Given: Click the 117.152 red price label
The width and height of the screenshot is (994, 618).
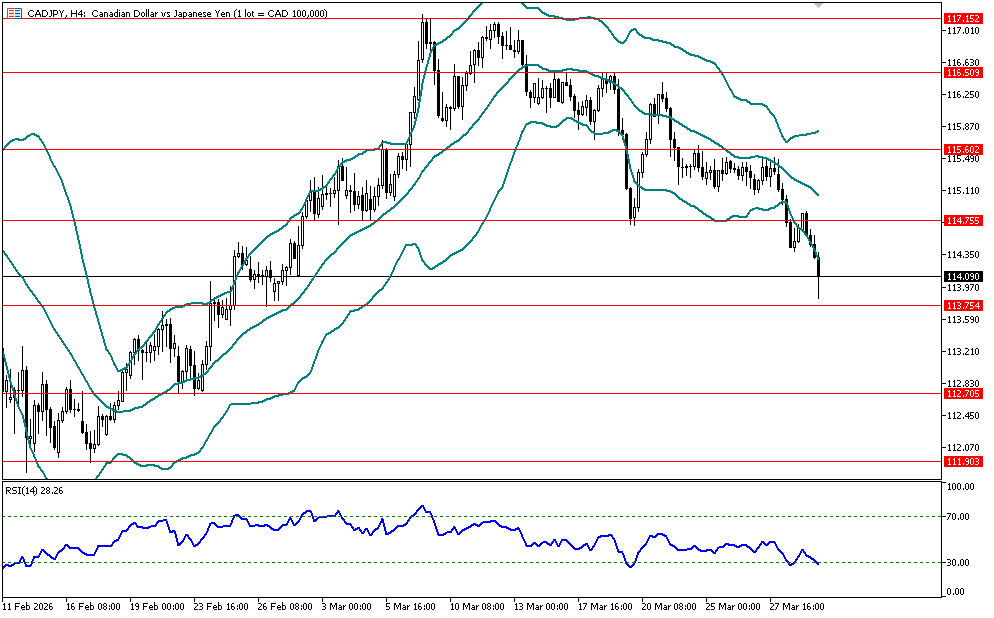Looking at the screenshot, I should tap(964, 18).
